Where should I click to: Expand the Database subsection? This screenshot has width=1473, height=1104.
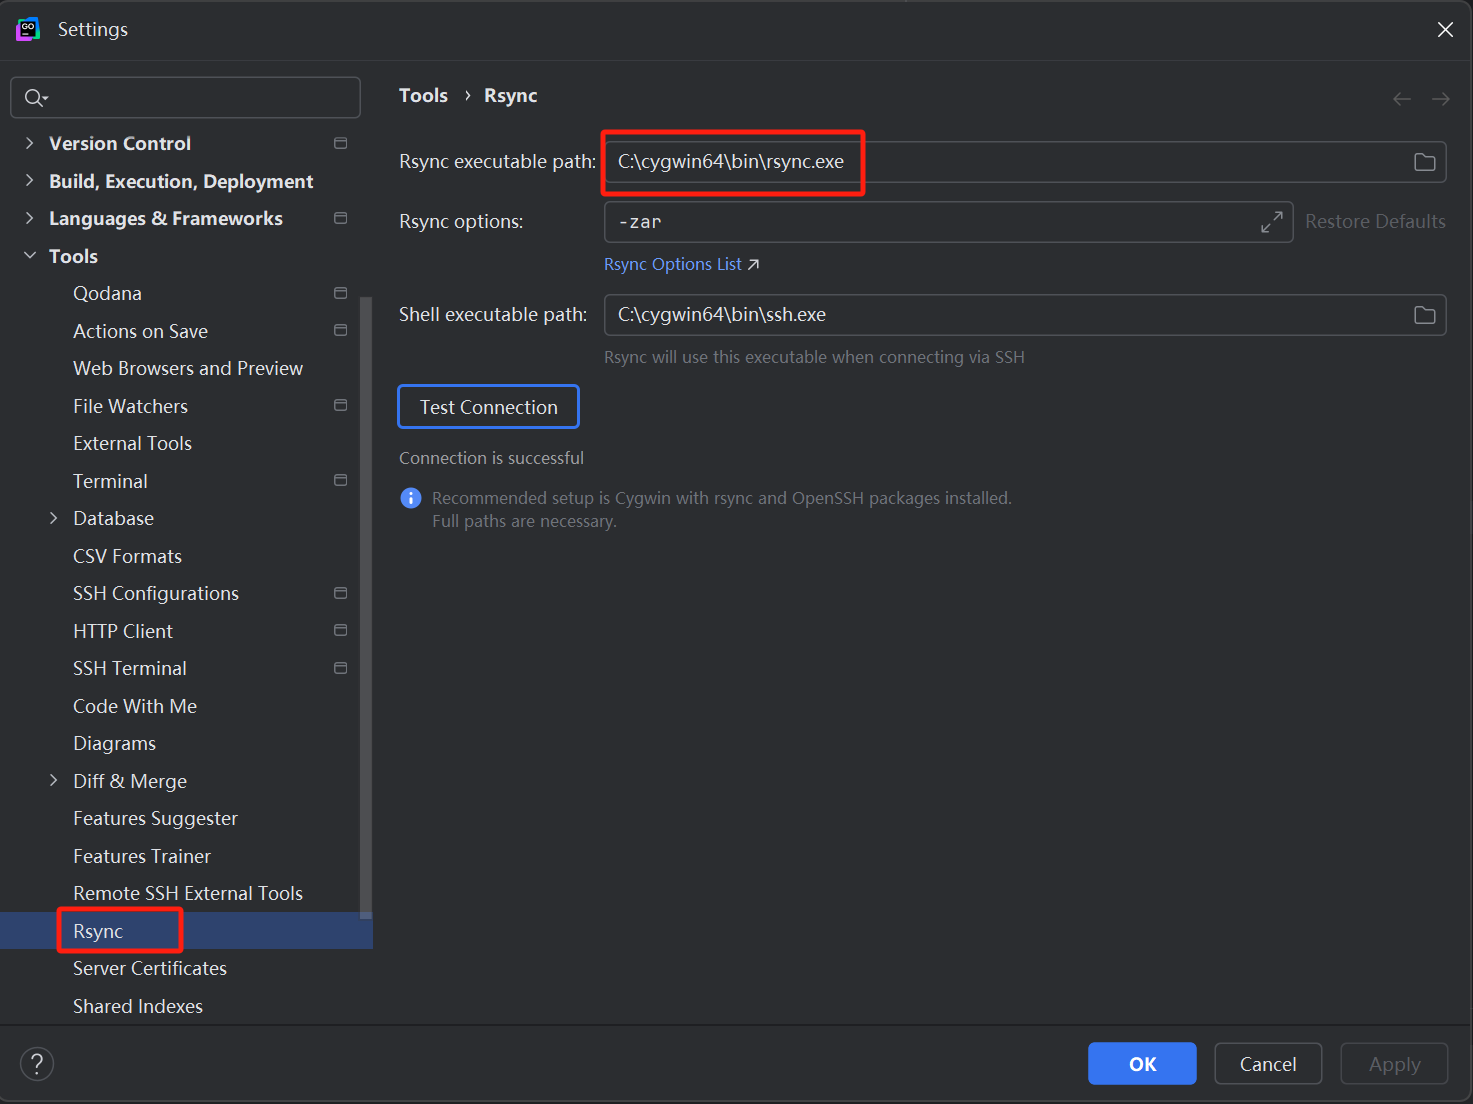[54, 518]
